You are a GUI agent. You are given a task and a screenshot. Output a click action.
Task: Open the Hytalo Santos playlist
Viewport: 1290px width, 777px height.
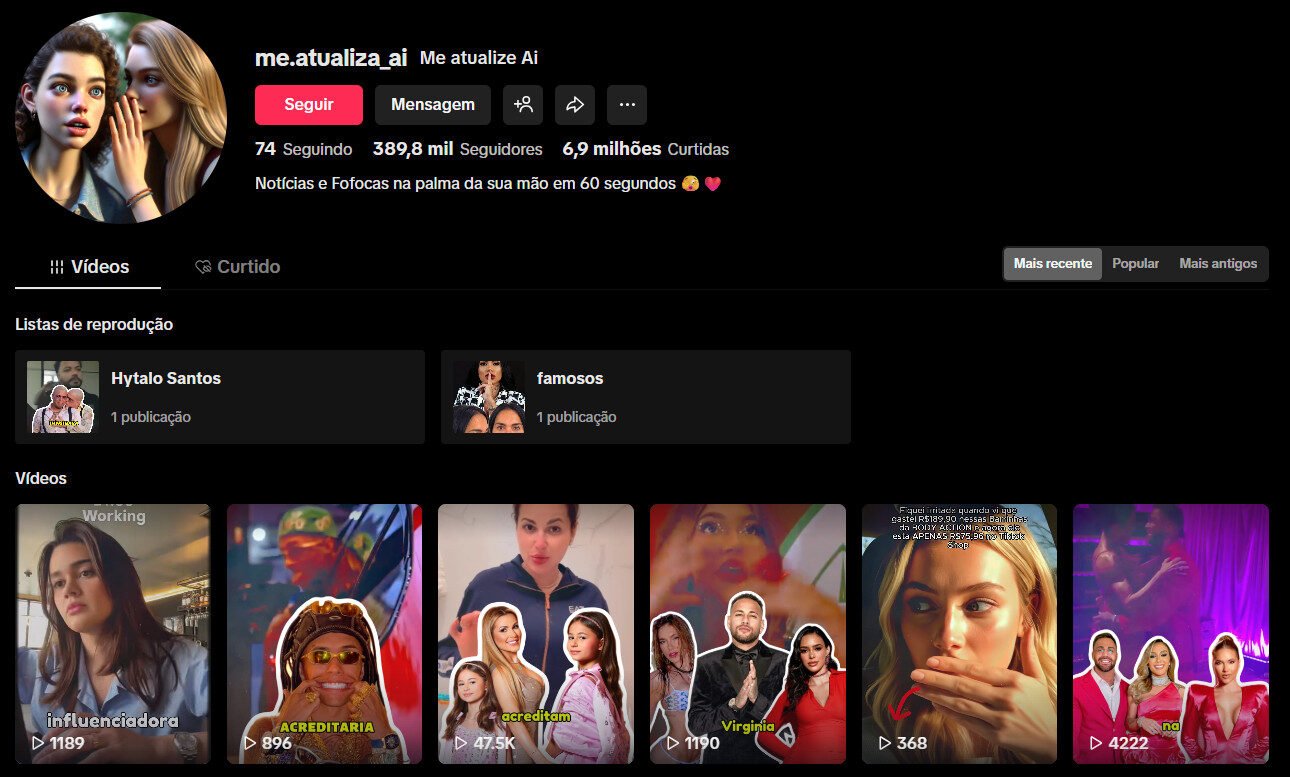[220, 396]
